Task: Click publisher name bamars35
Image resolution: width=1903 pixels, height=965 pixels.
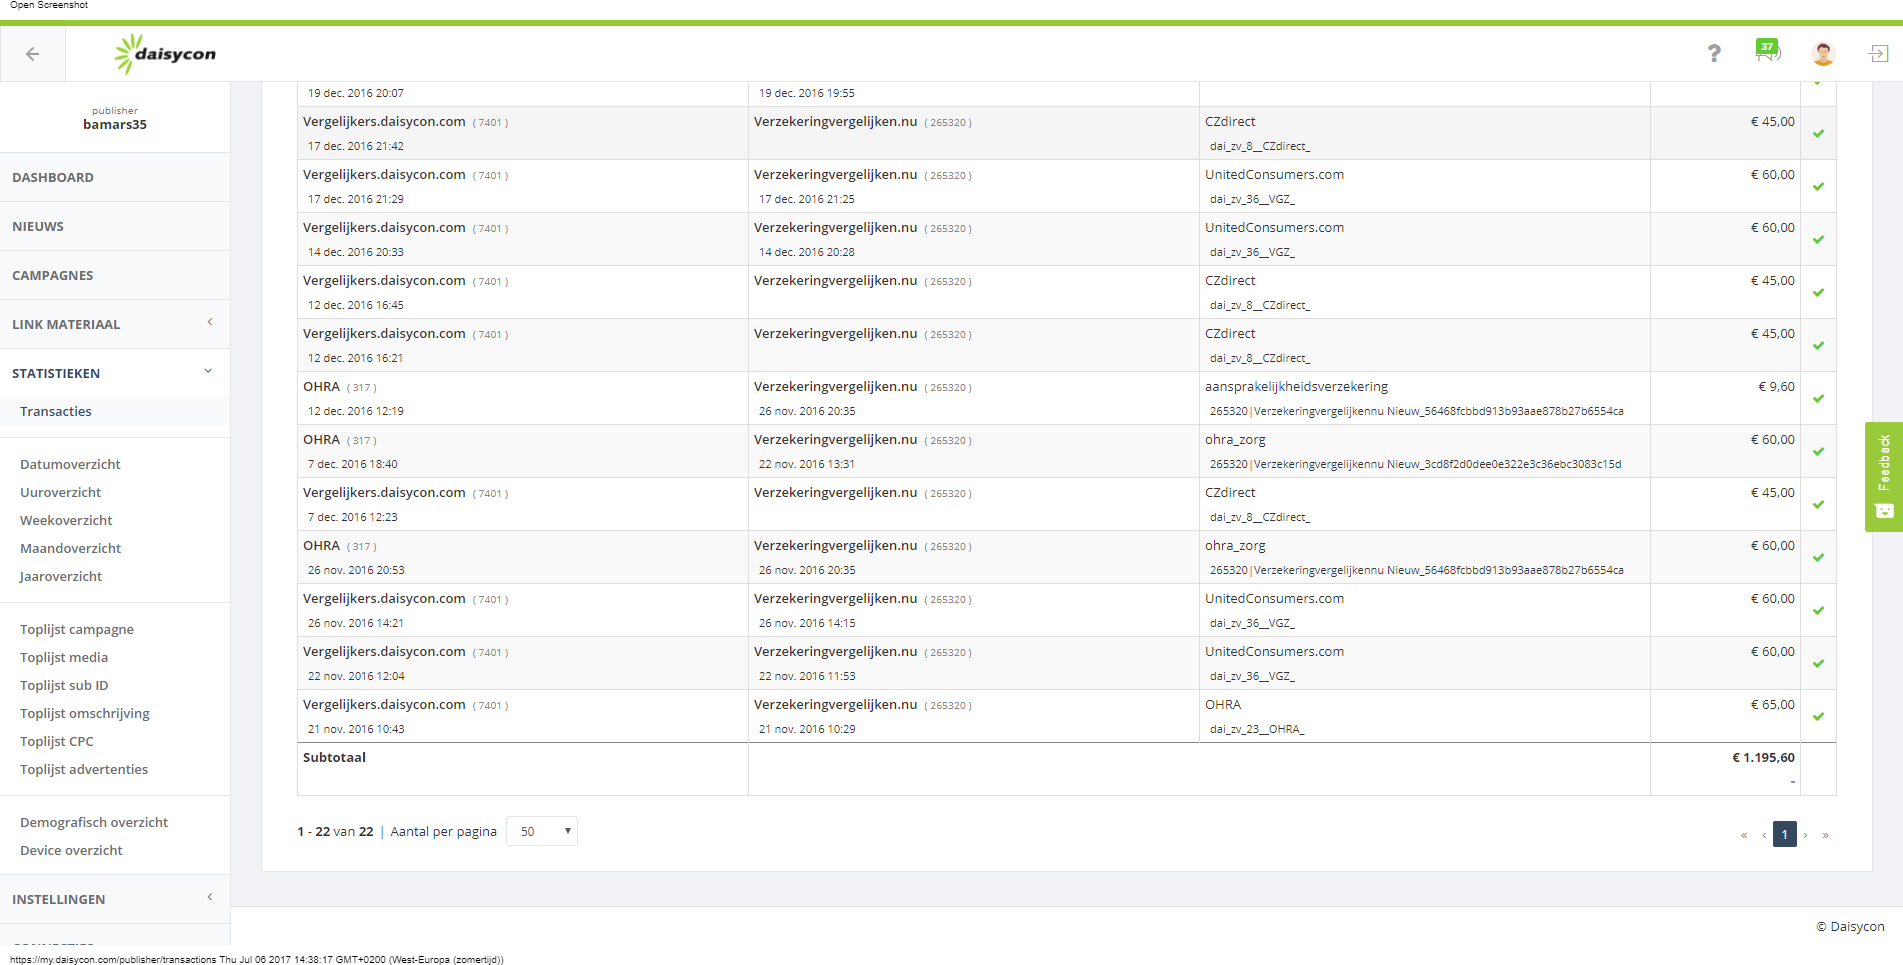Action: coord(115,125)
